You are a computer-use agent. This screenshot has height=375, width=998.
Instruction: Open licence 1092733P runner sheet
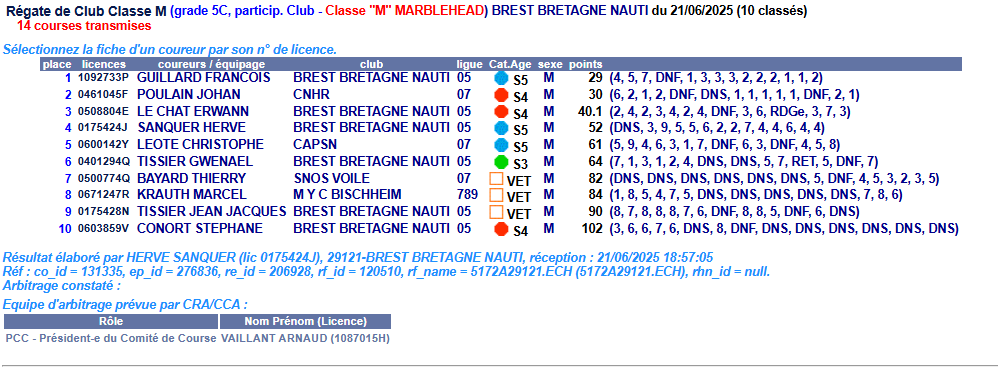tap(103, 78)
